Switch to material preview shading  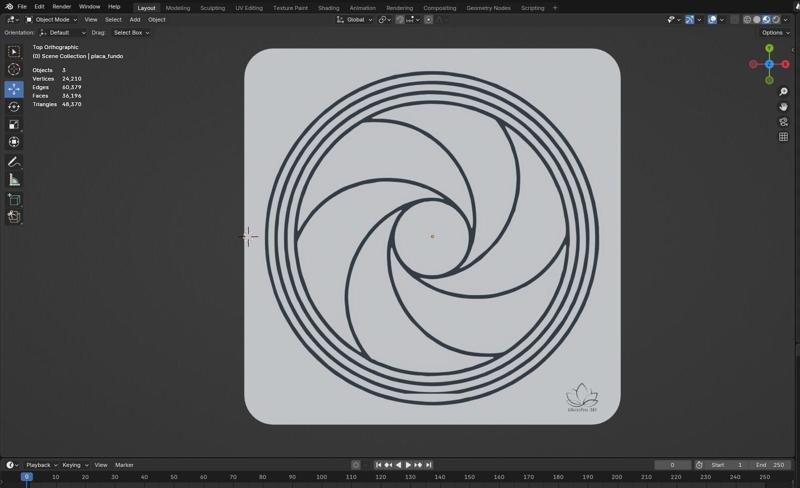(766, 19)
